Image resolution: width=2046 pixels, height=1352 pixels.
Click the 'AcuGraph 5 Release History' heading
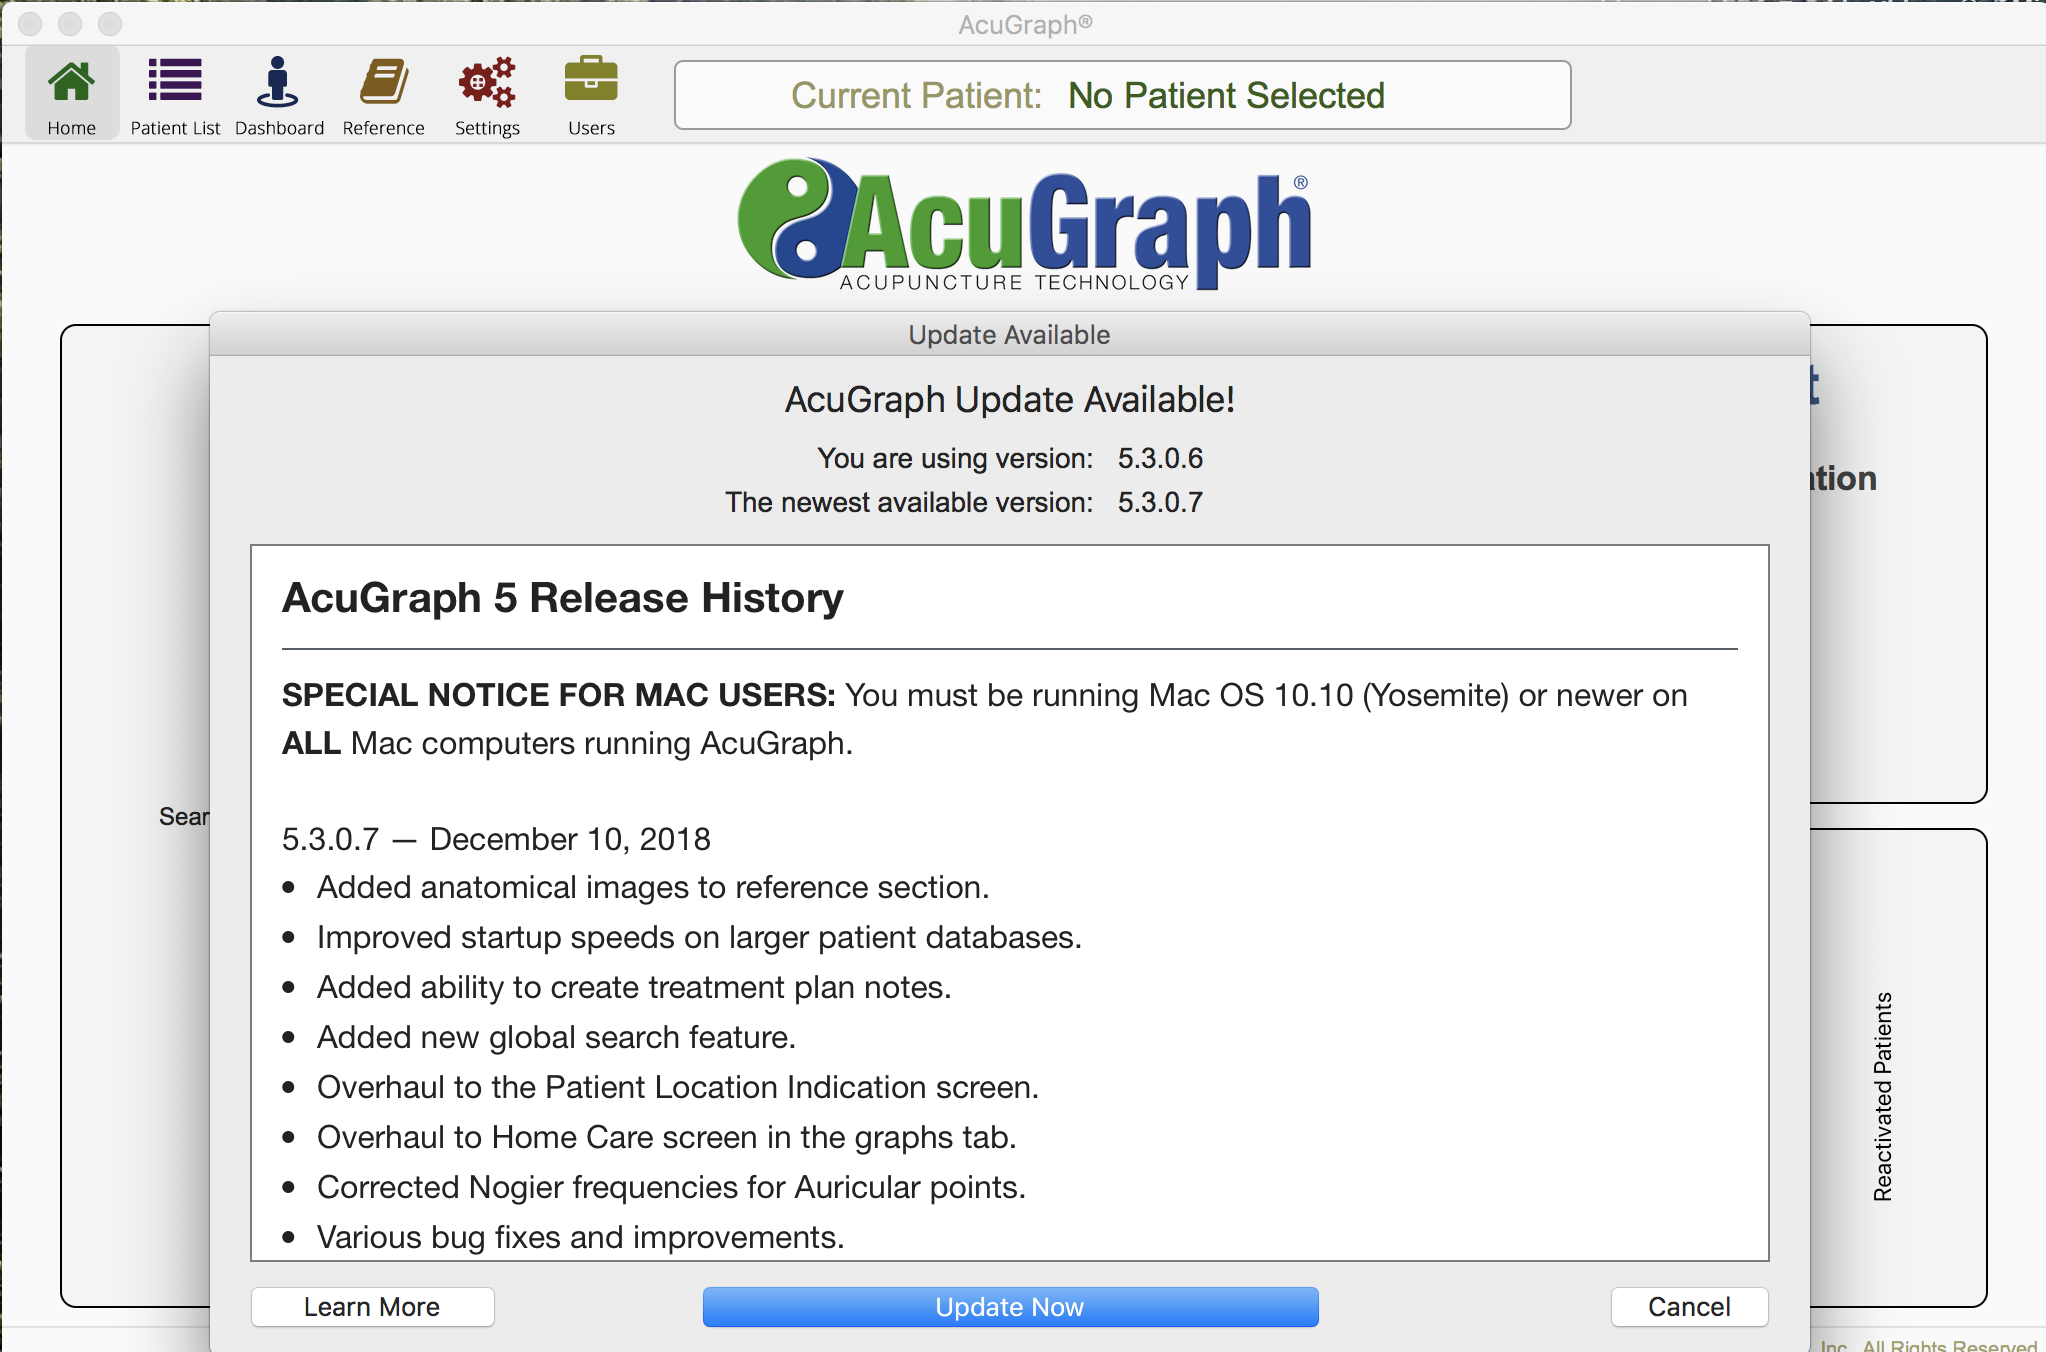562,597
